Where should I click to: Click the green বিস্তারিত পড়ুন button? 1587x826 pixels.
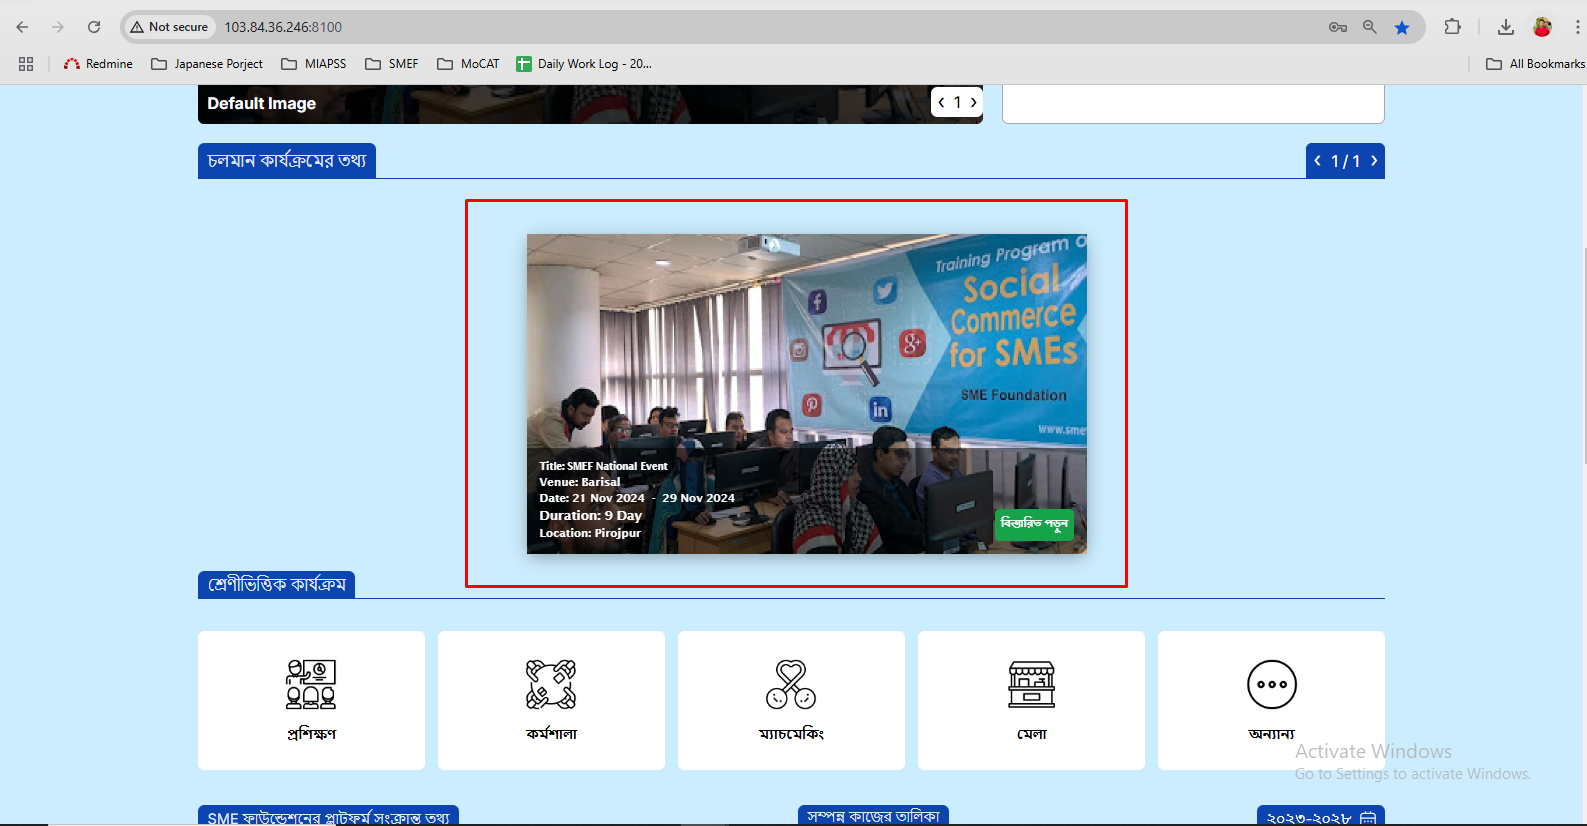pyautogui.click(x=1034, y=524)
